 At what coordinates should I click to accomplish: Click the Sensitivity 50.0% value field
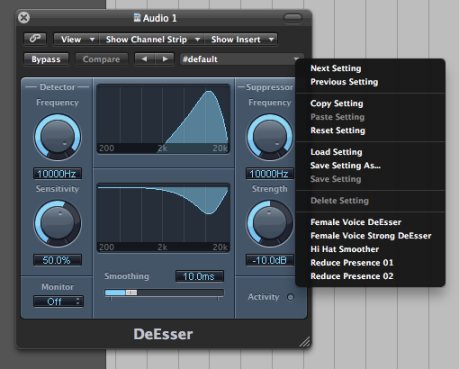click(57, 260)
